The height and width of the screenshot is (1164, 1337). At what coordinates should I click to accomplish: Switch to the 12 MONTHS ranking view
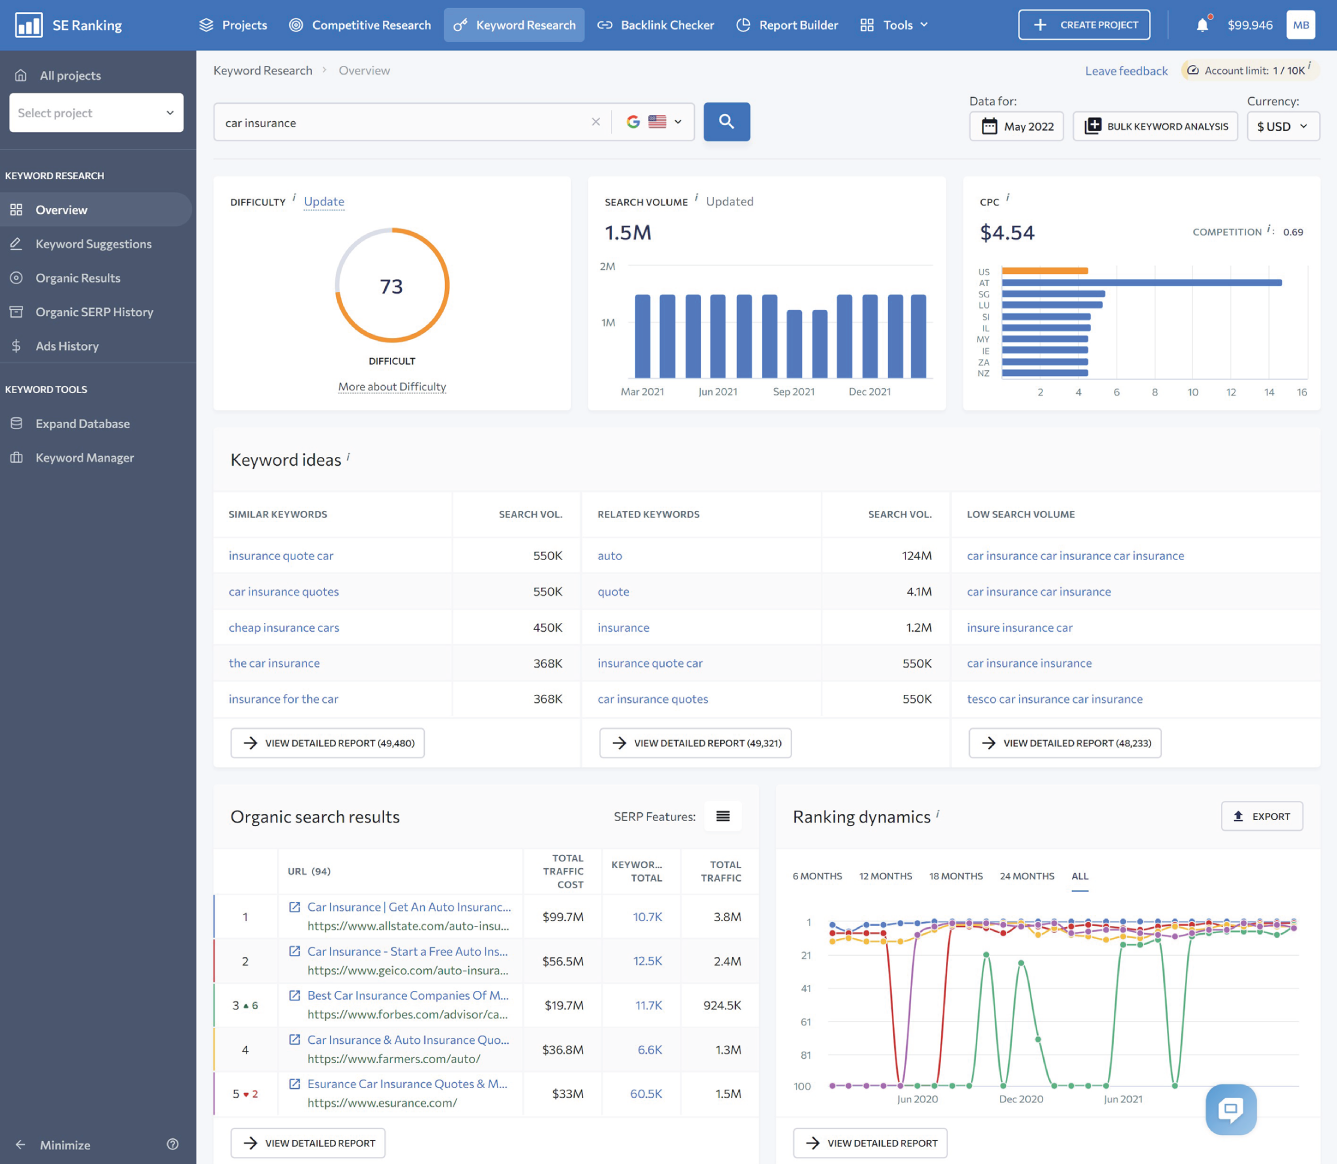(885, 876)
